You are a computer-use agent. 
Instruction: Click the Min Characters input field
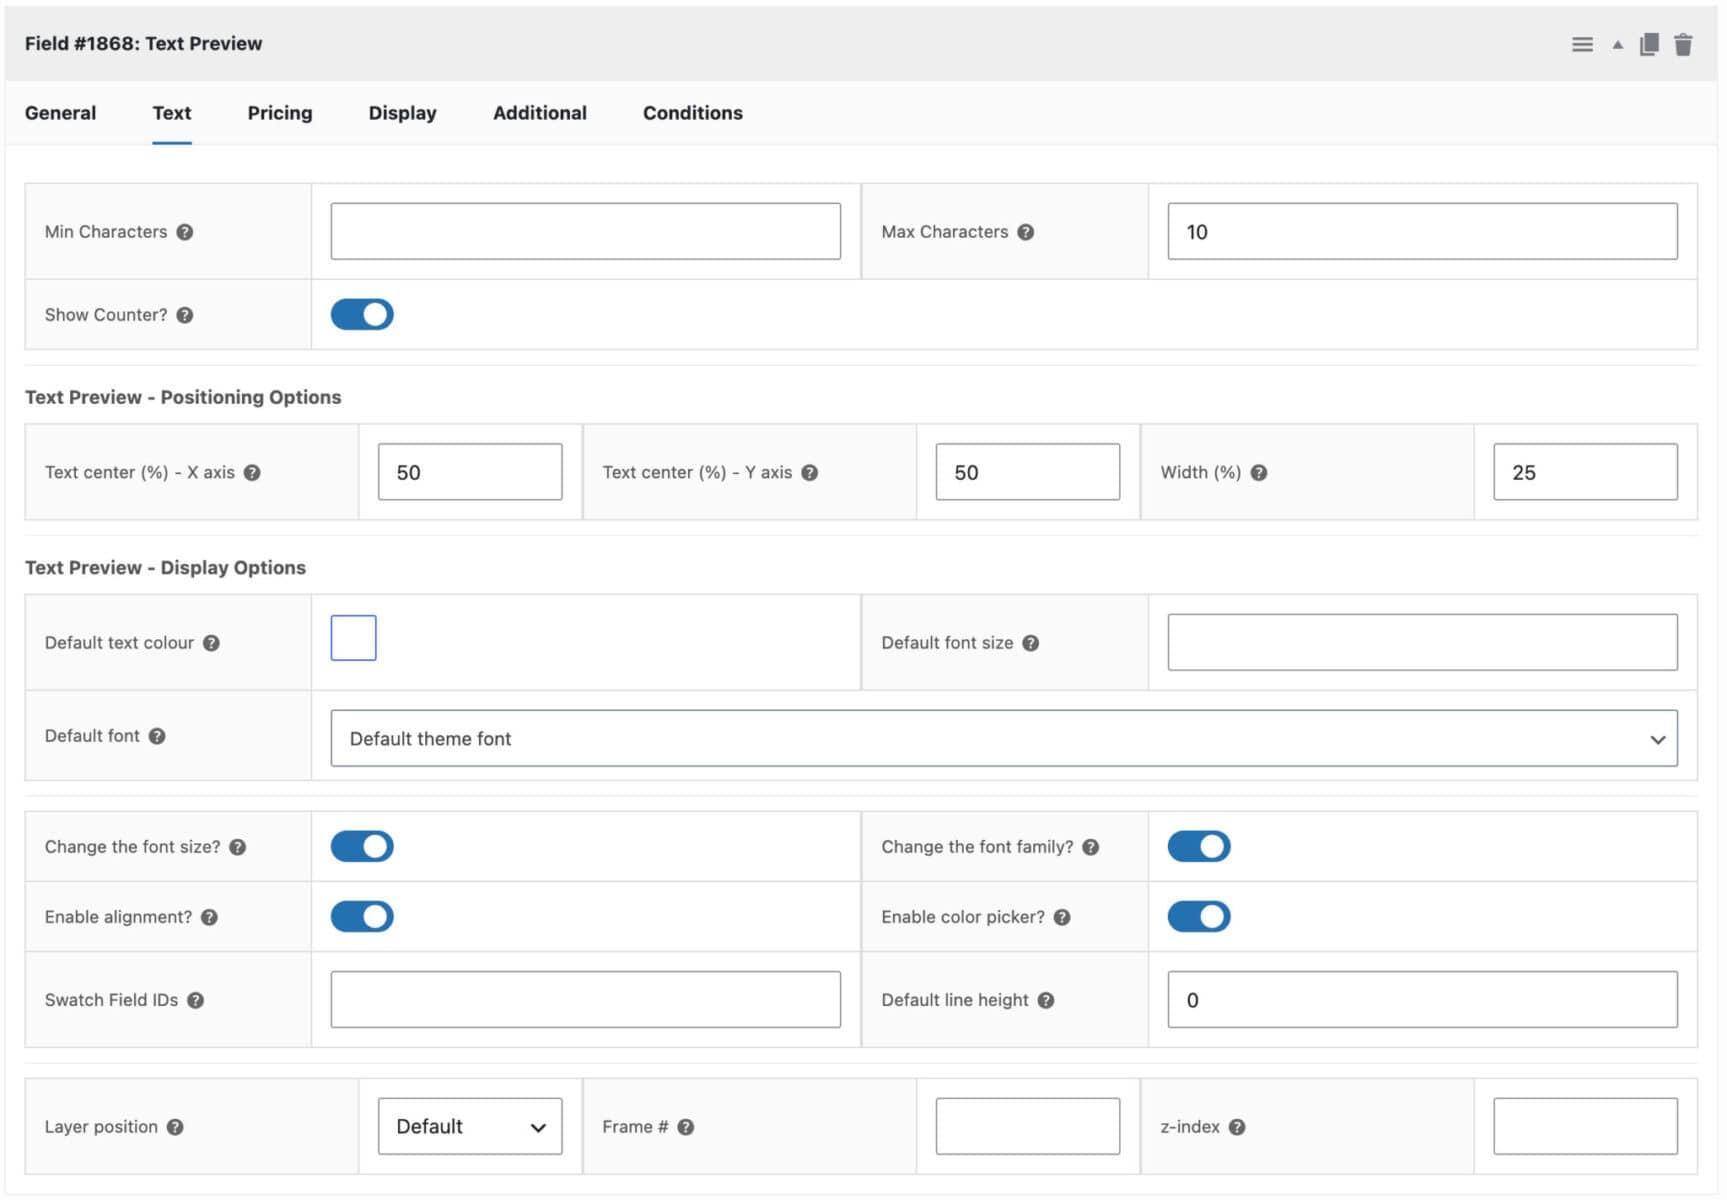(x=586, y=232)
